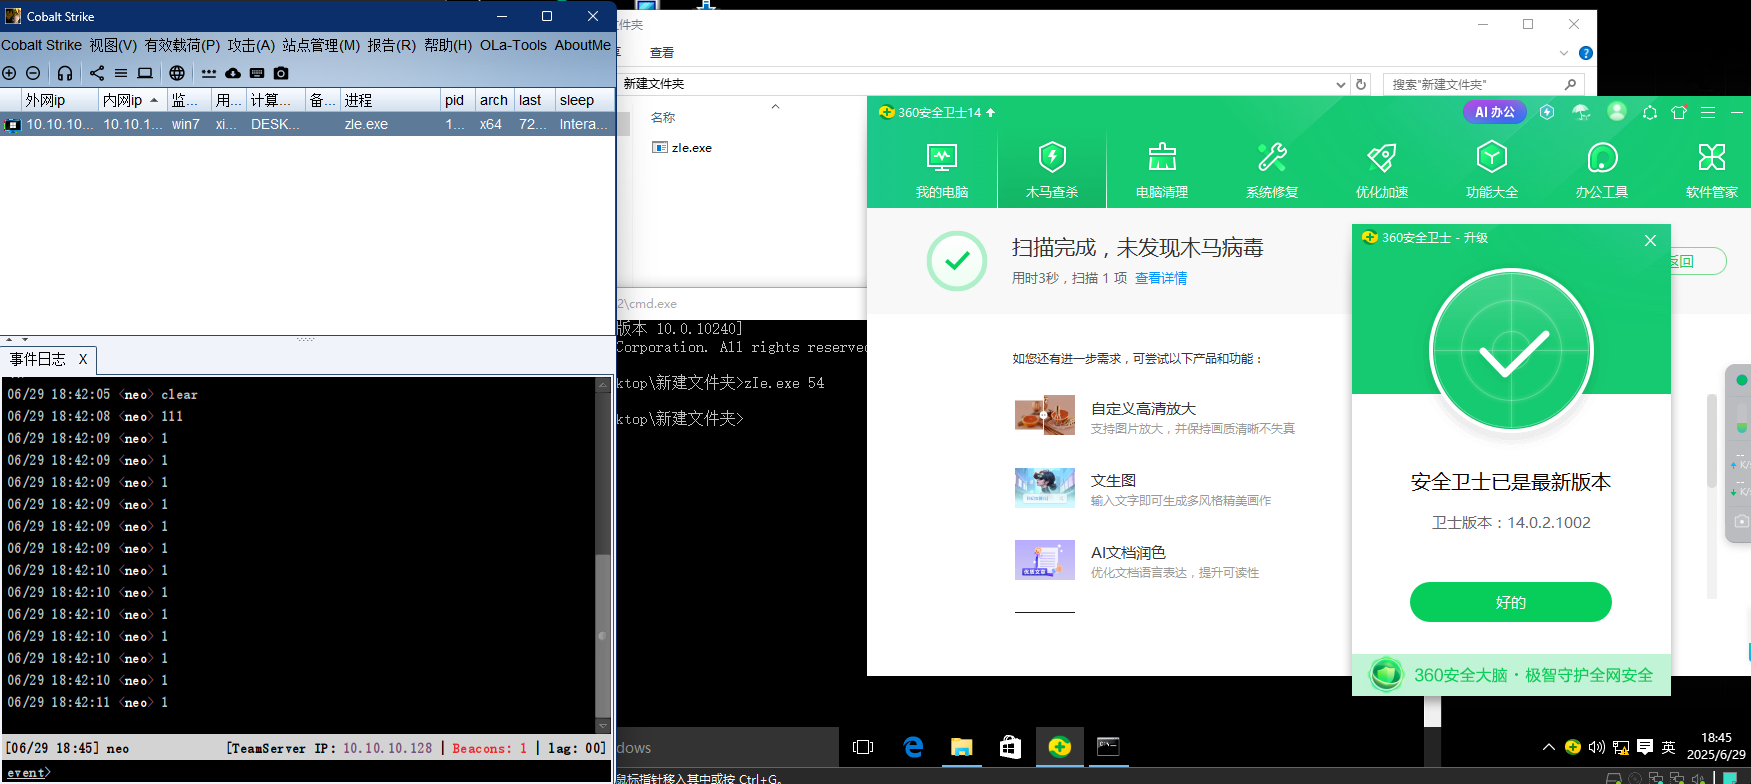The width and height of the screenshot is (1751, 784).
Task: Open 优化加速 rocket icon
Action: point(1382,169)
